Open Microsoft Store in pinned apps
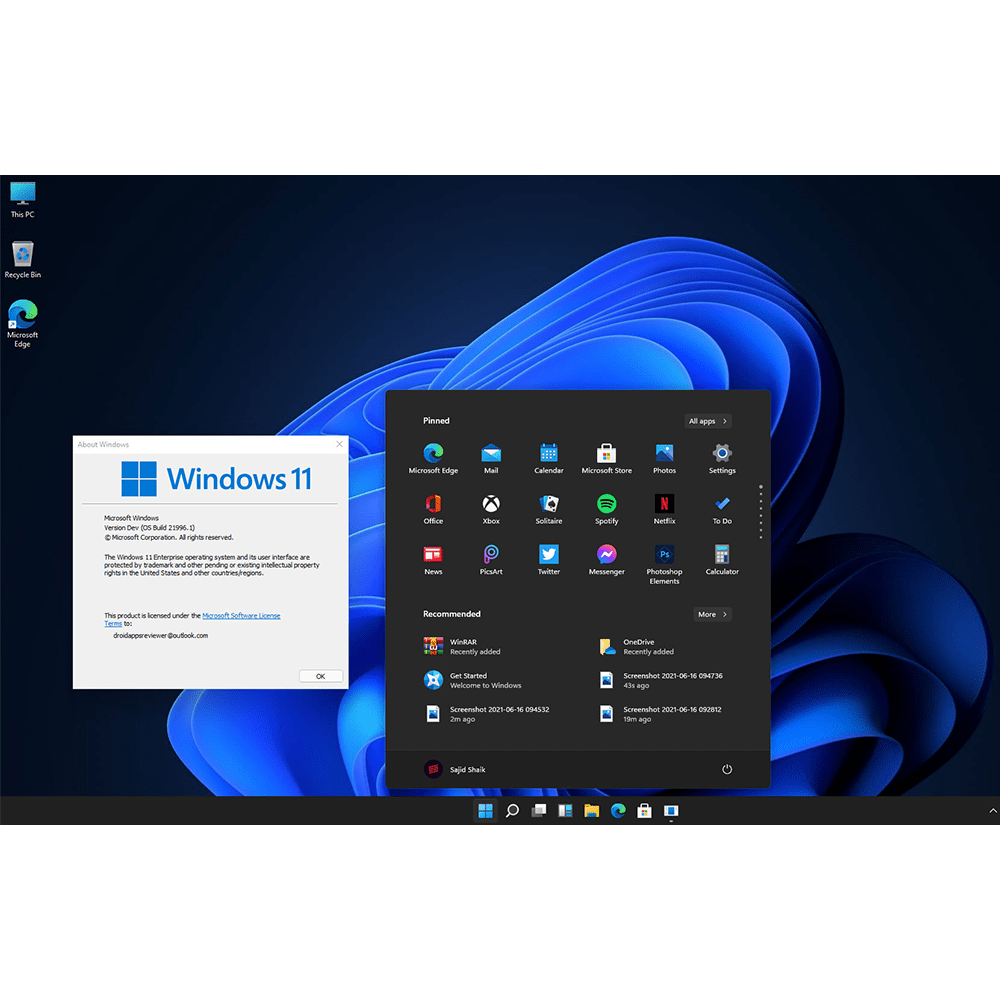Viewport: 1000px width, 1000px height. pos(607,459)
